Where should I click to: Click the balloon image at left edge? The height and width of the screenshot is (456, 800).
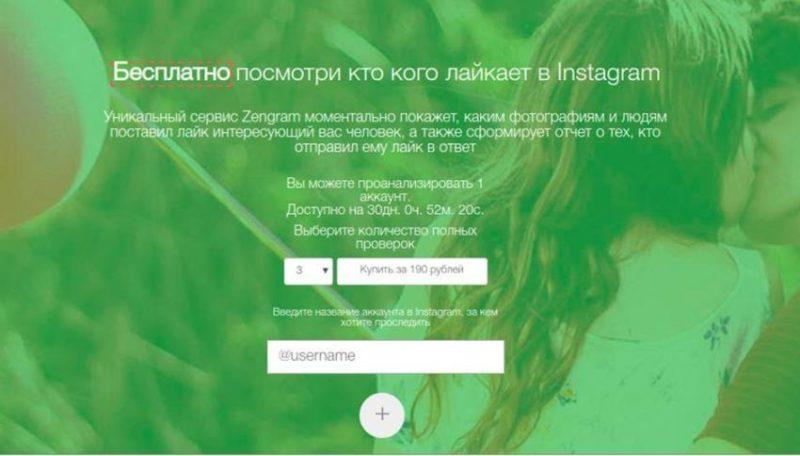(43, 117)
